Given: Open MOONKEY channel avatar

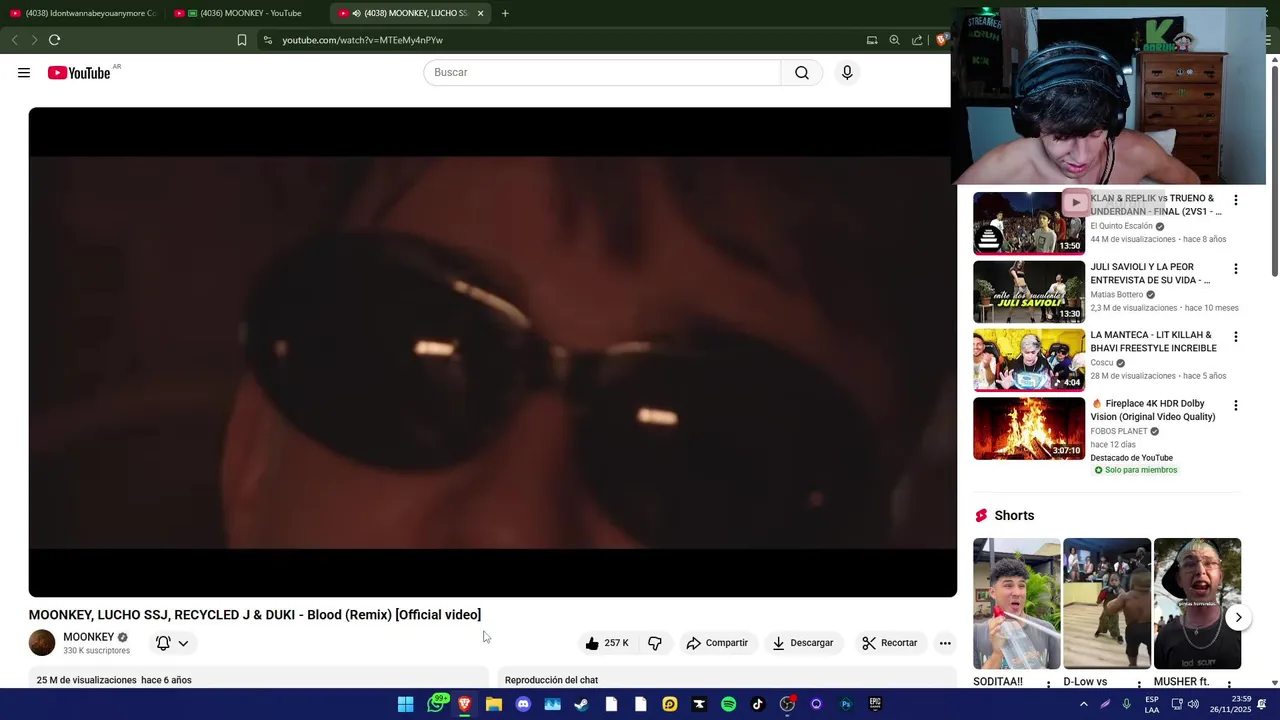Looking at the screenshot, I should point(42,643).
